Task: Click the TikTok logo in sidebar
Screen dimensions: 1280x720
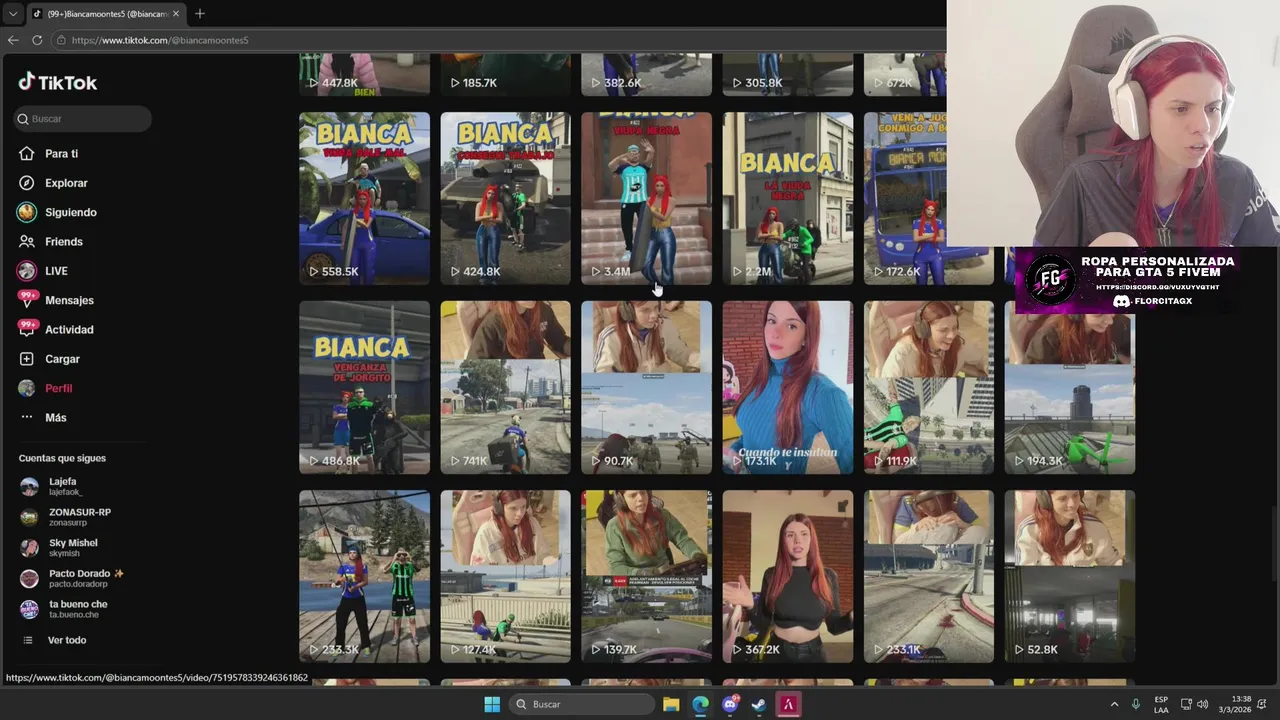Action: (x=57, y=82)
